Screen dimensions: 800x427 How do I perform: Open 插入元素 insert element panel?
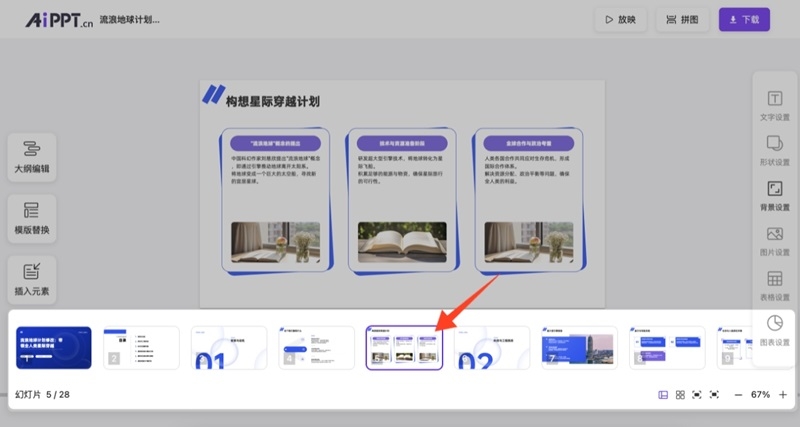coord(32,280)
